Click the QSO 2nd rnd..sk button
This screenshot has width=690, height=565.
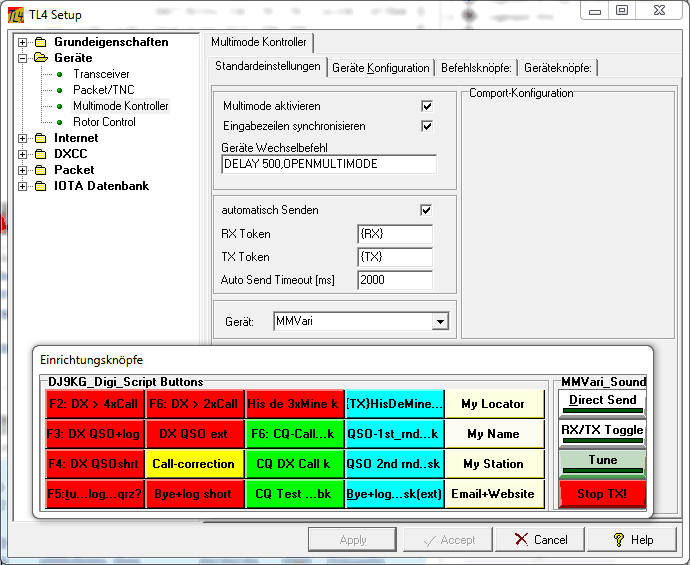[394, 464]
